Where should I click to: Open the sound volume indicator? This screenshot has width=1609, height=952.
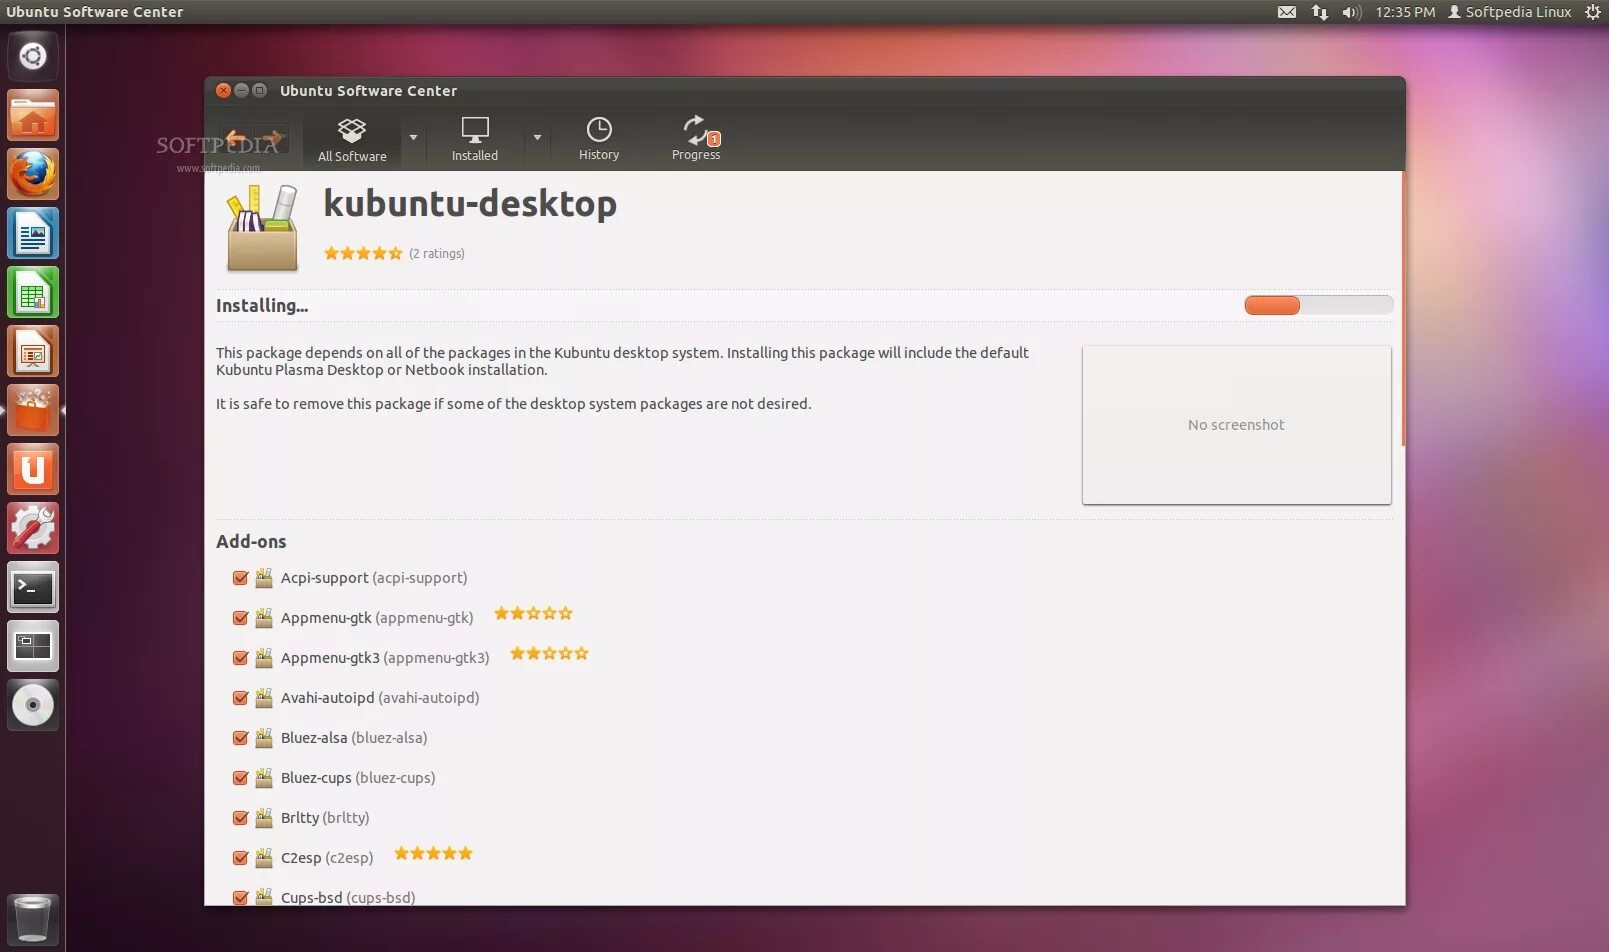(1352, 12)
